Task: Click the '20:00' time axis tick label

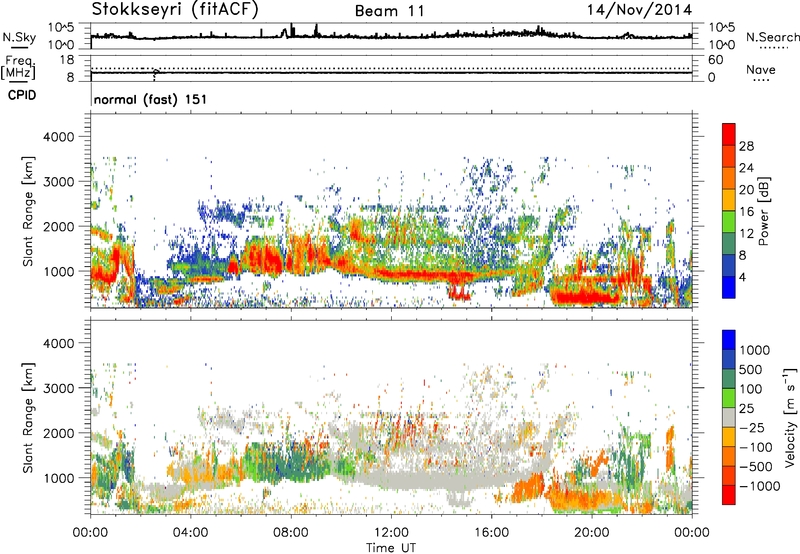Action: pos(591,533)
